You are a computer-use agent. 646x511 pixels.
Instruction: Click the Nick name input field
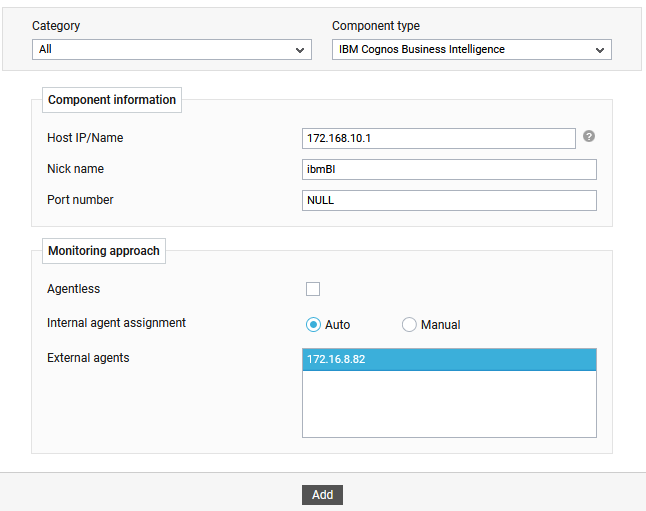click(449, 169)
